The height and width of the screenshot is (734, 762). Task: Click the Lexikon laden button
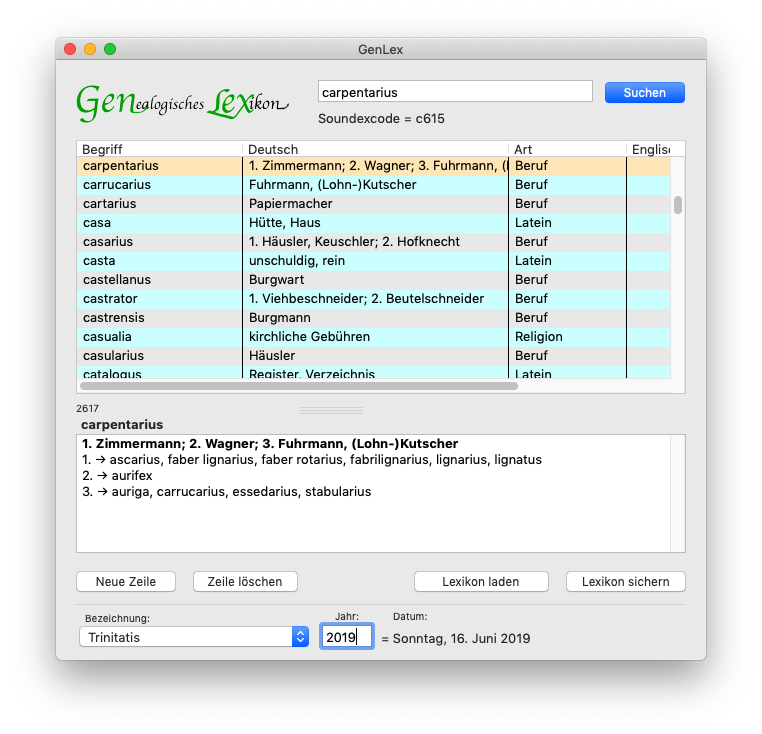pyautogui.click(x=481, y=581)
